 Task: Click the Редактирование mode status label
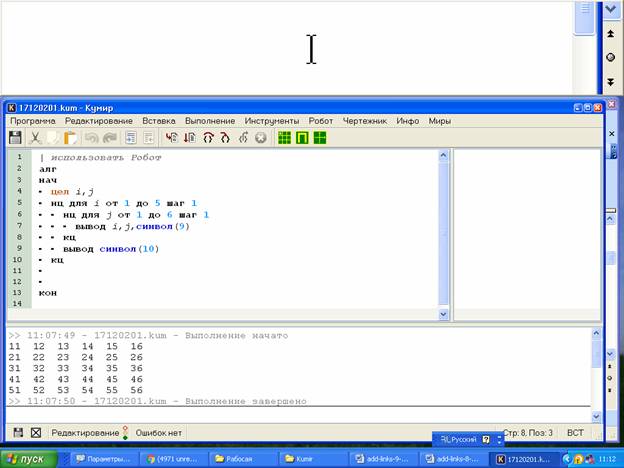(x=85, y=433)
